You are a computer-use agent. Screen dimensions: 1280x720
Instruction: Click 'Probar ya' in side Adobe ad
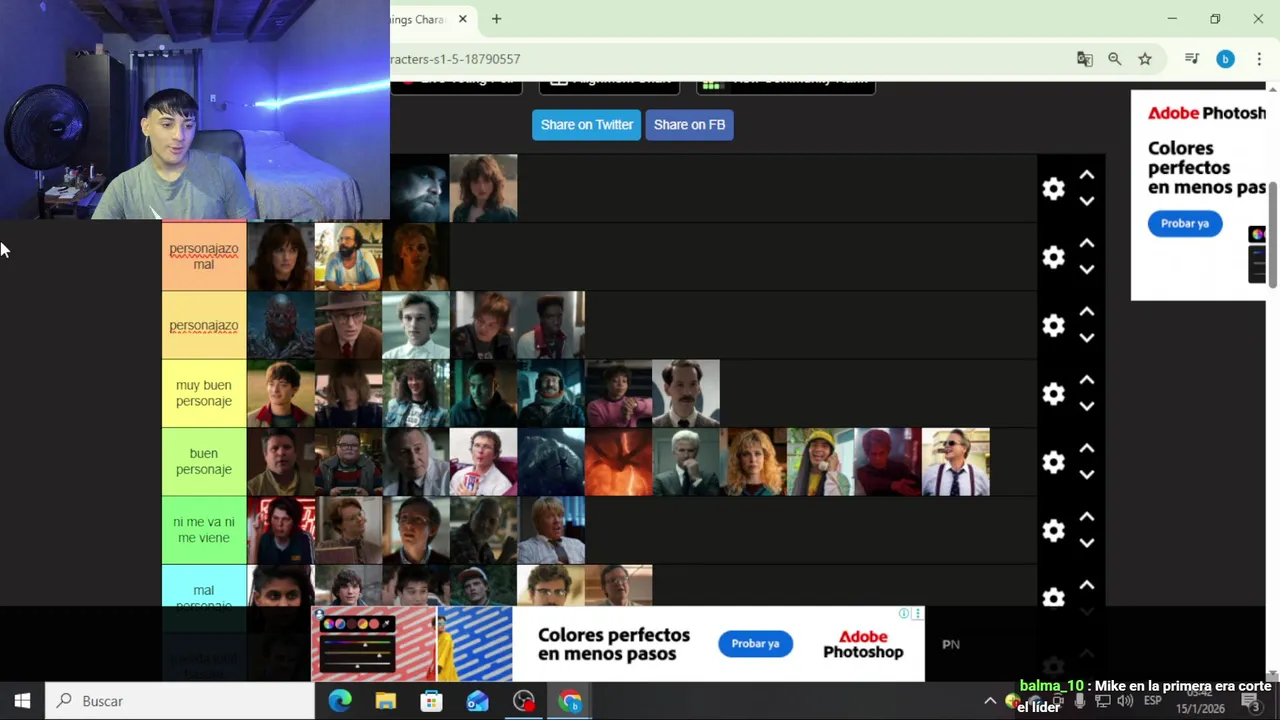pyautogui.click(x=1184, y=223)
